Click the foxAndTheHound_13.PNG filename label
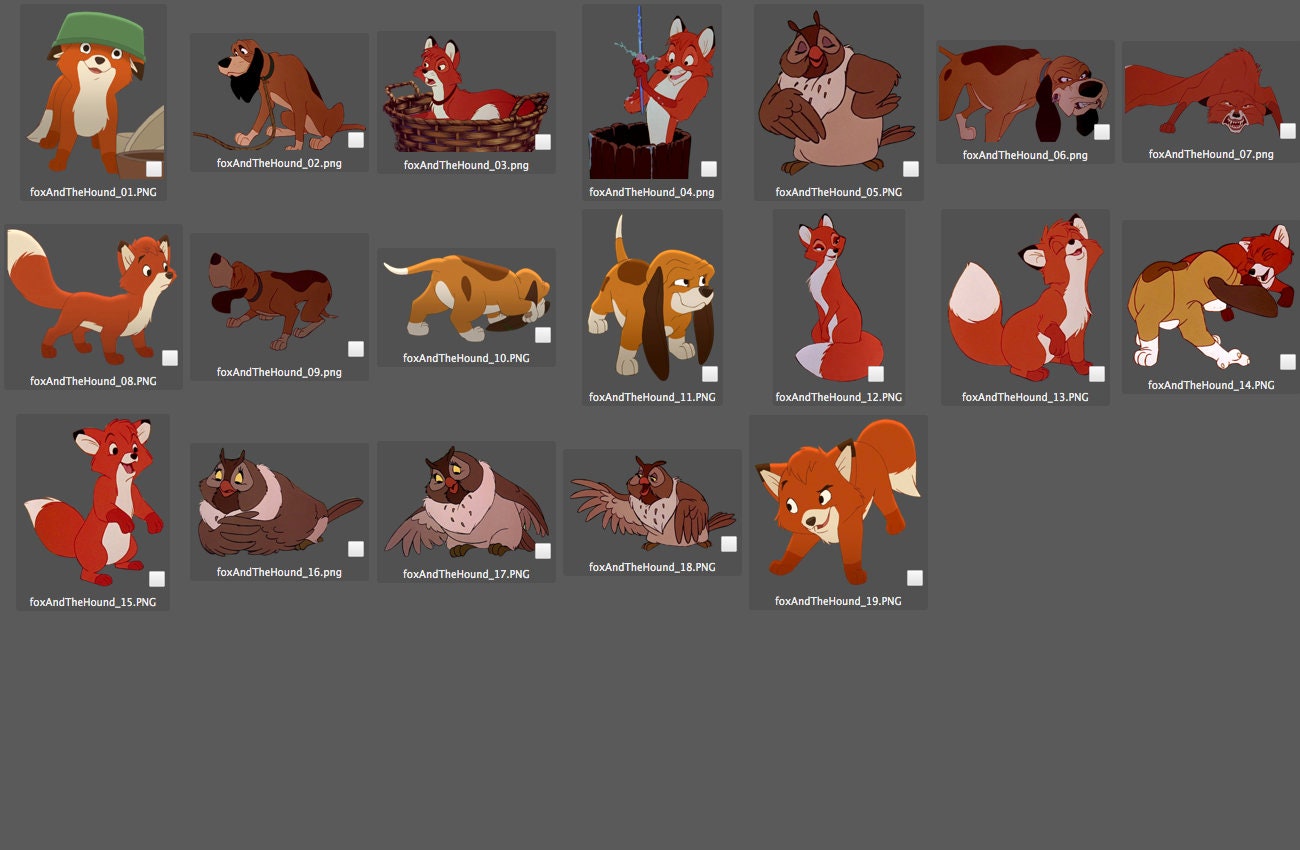This screenshot has width=1300, height=850. [x=1025, y=396]
